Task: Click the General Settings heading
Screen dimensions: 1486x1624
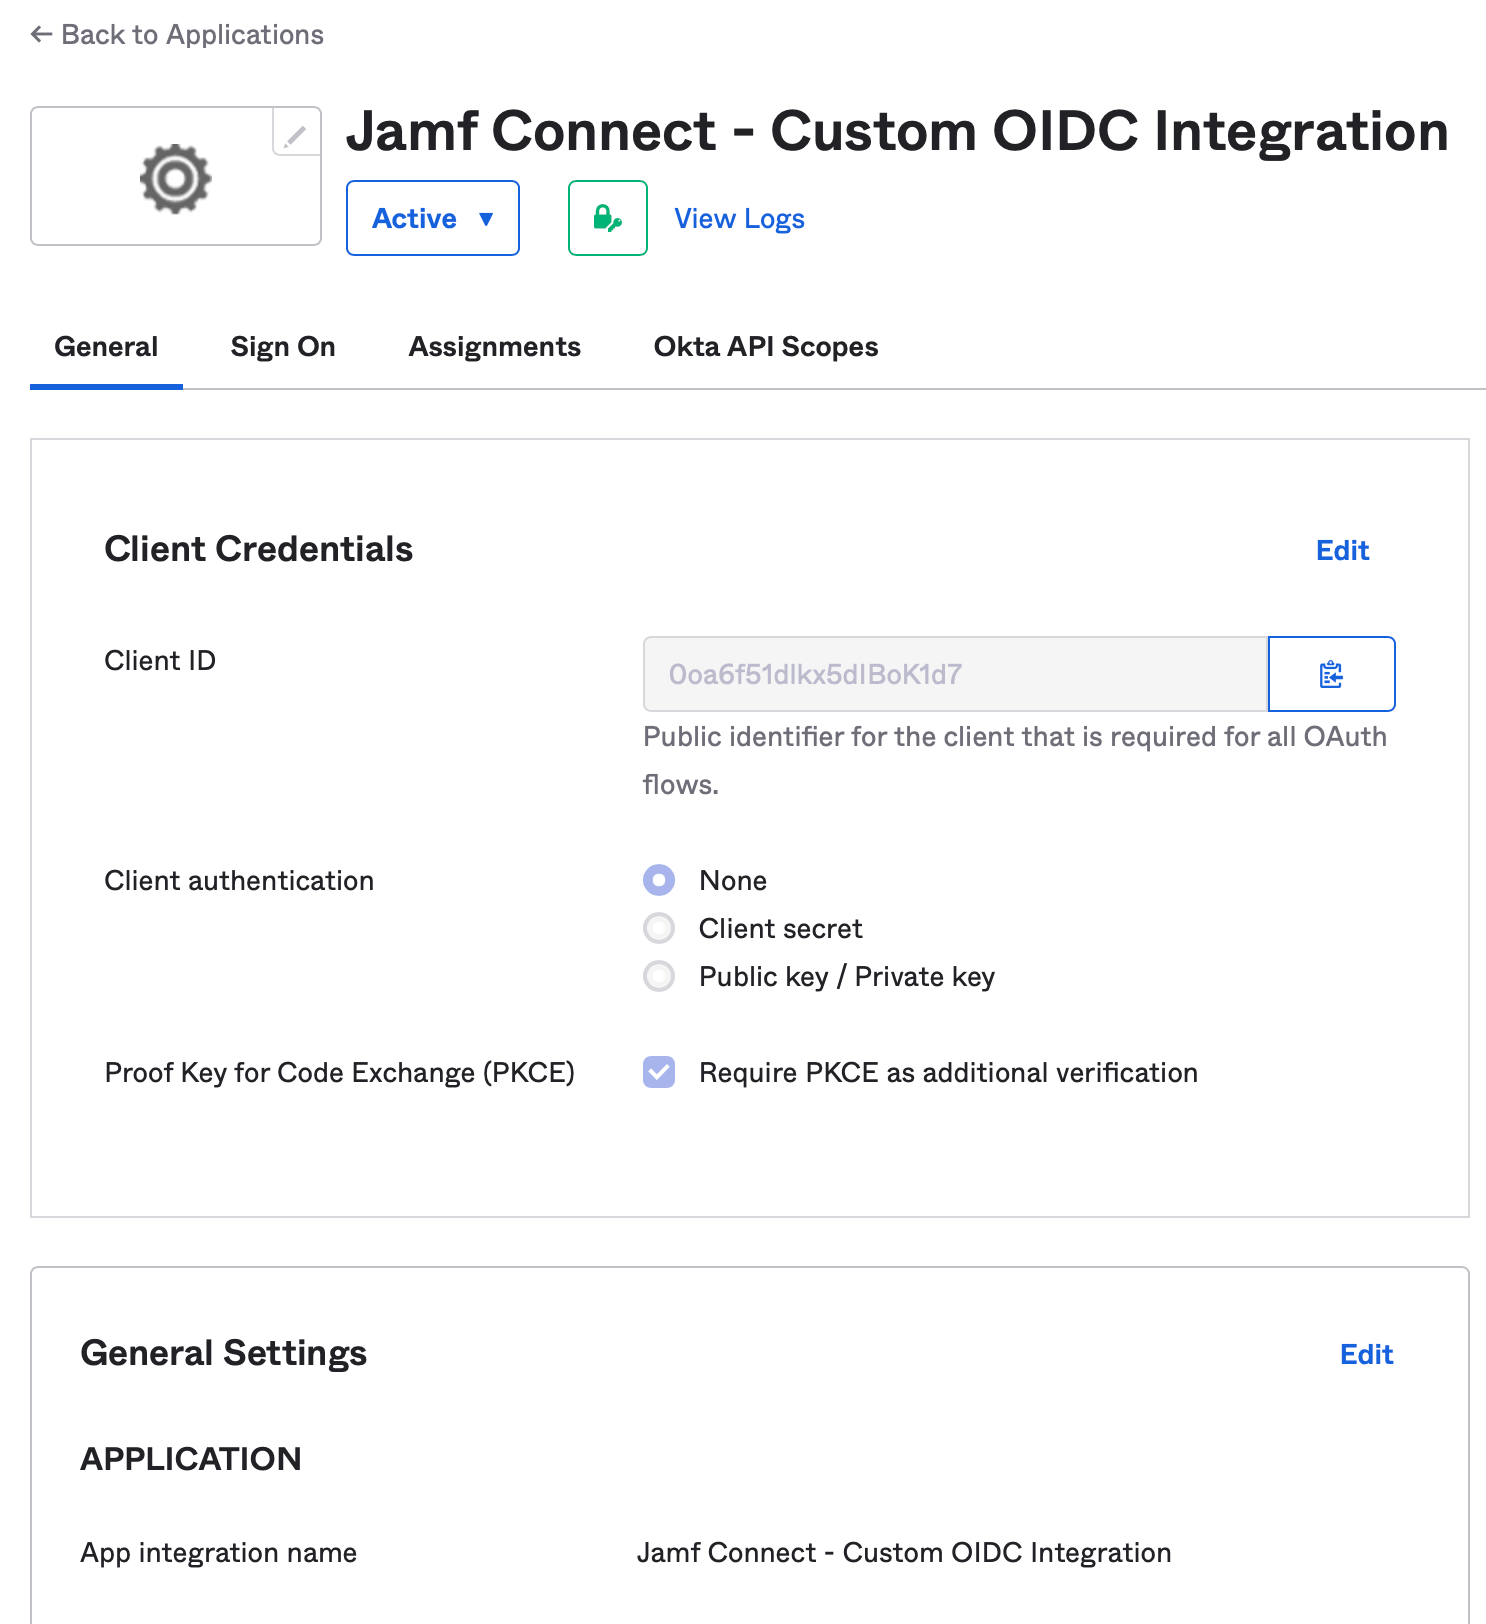Action: tap(224, 1353)
